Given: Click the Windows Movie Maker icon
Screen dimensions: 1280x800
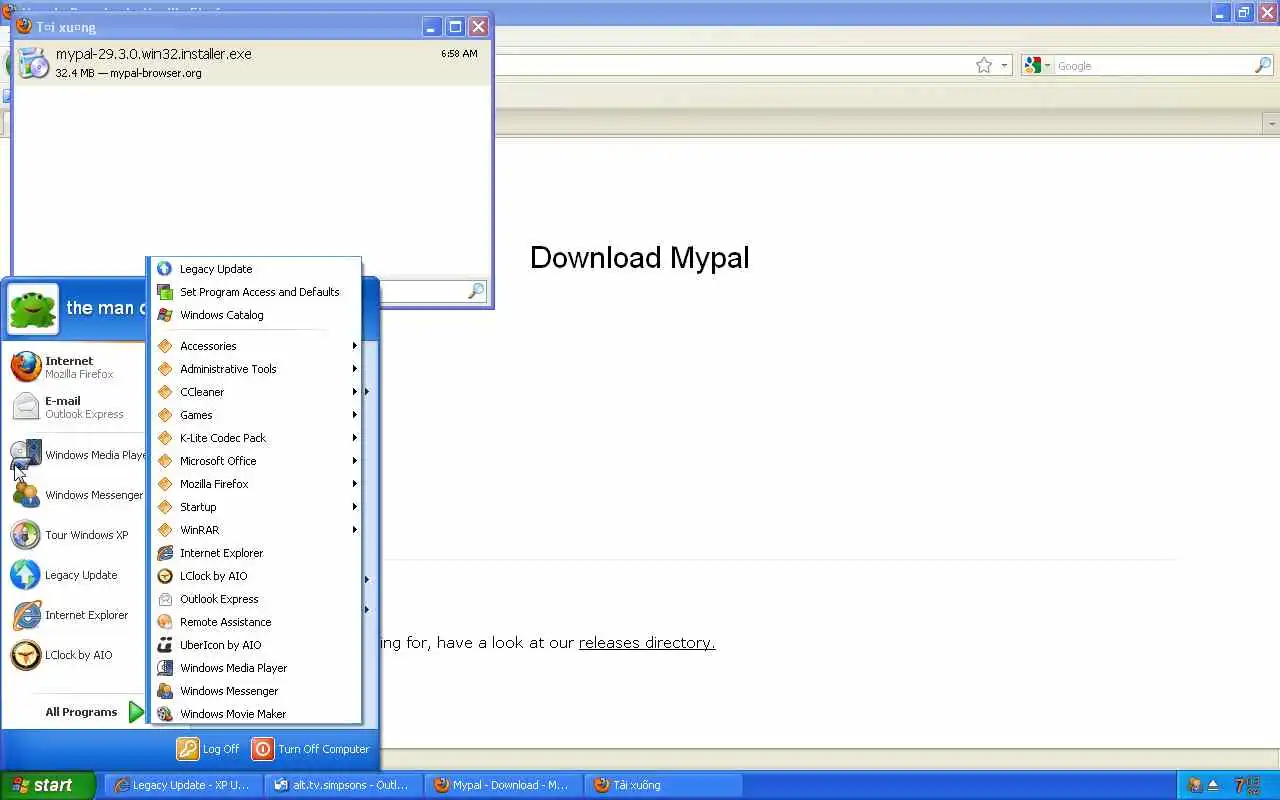Looking at the screenshot, I should pos(165,714).
